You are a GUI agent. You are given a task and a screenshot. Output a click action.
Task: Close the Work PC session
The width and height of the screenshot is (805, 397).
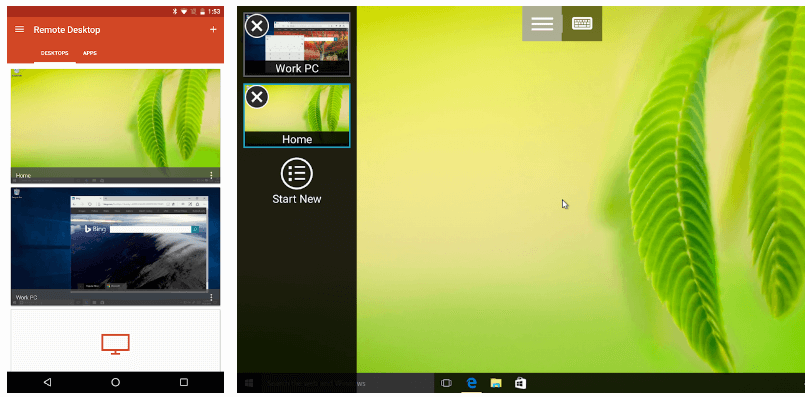257,26
